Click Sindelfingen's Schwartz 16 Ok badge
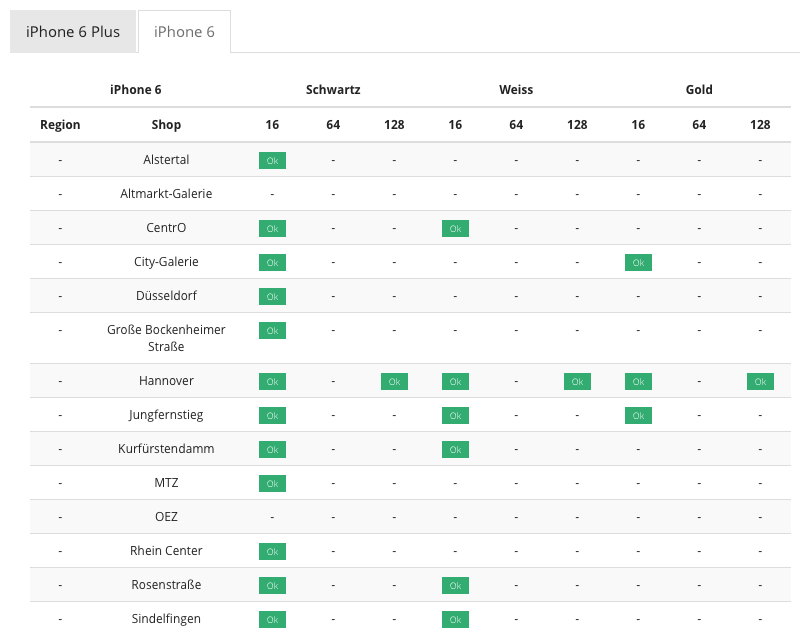The width and height of the screenshot is (800, 640). 272,620
